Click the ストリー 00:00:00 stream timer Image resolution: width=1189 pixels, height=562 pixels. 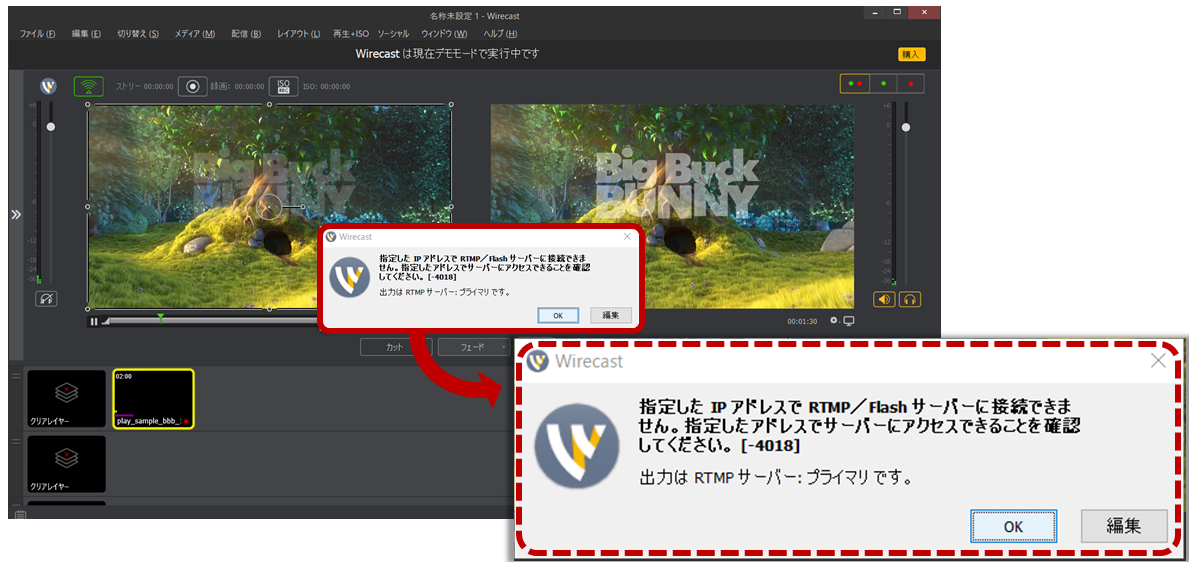pos(144,86)
